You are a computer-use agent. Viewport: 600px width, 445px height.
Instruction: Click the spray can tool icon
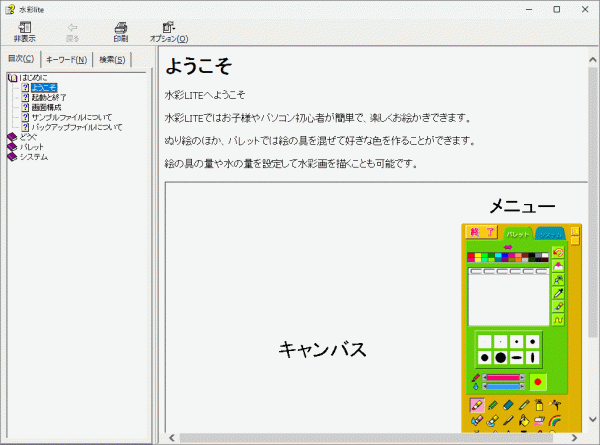[539, 405]
